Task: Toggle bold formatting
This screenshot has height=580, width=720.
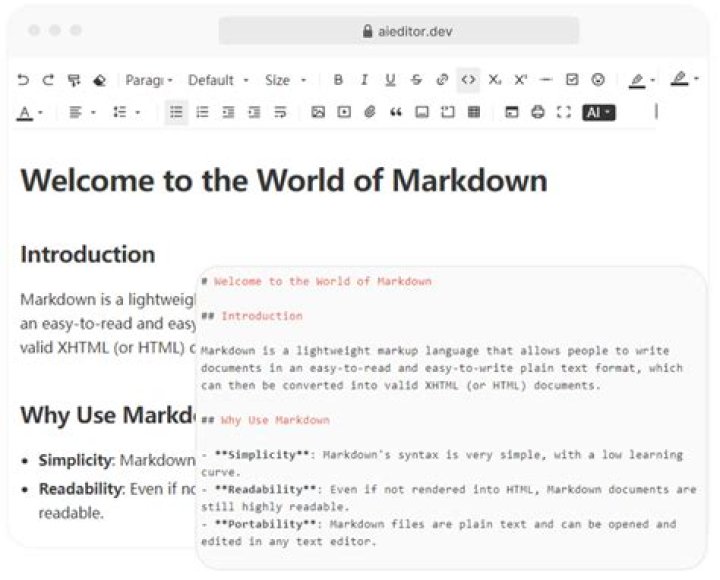Action: coord(338,80)
